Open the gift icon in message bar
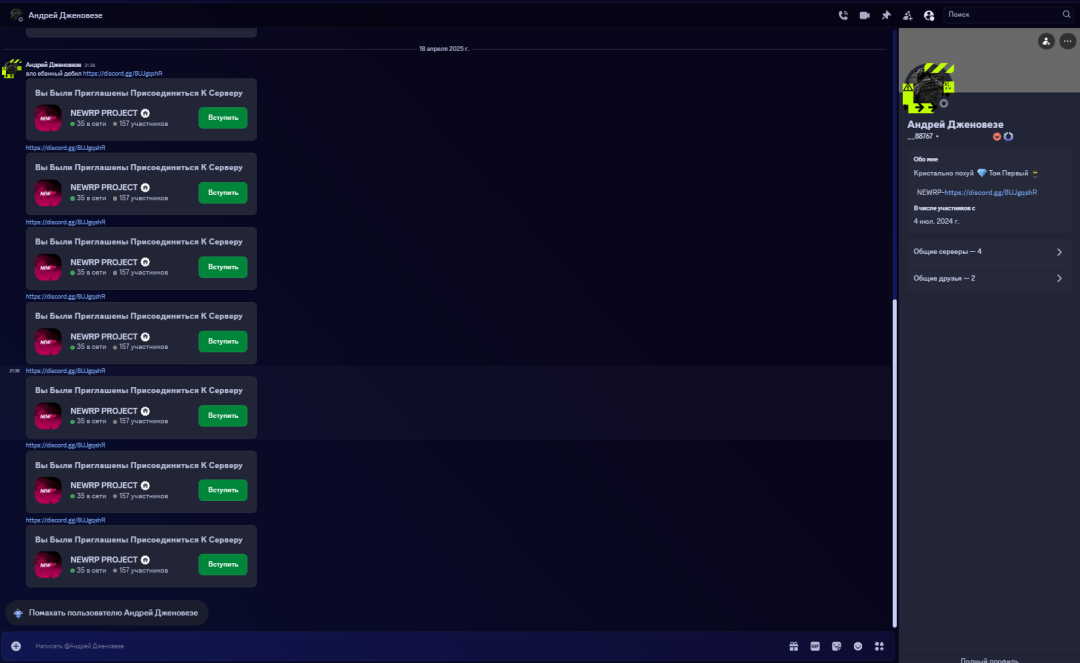The width and height of the screenshot is (1080, 663). point(793,646)
